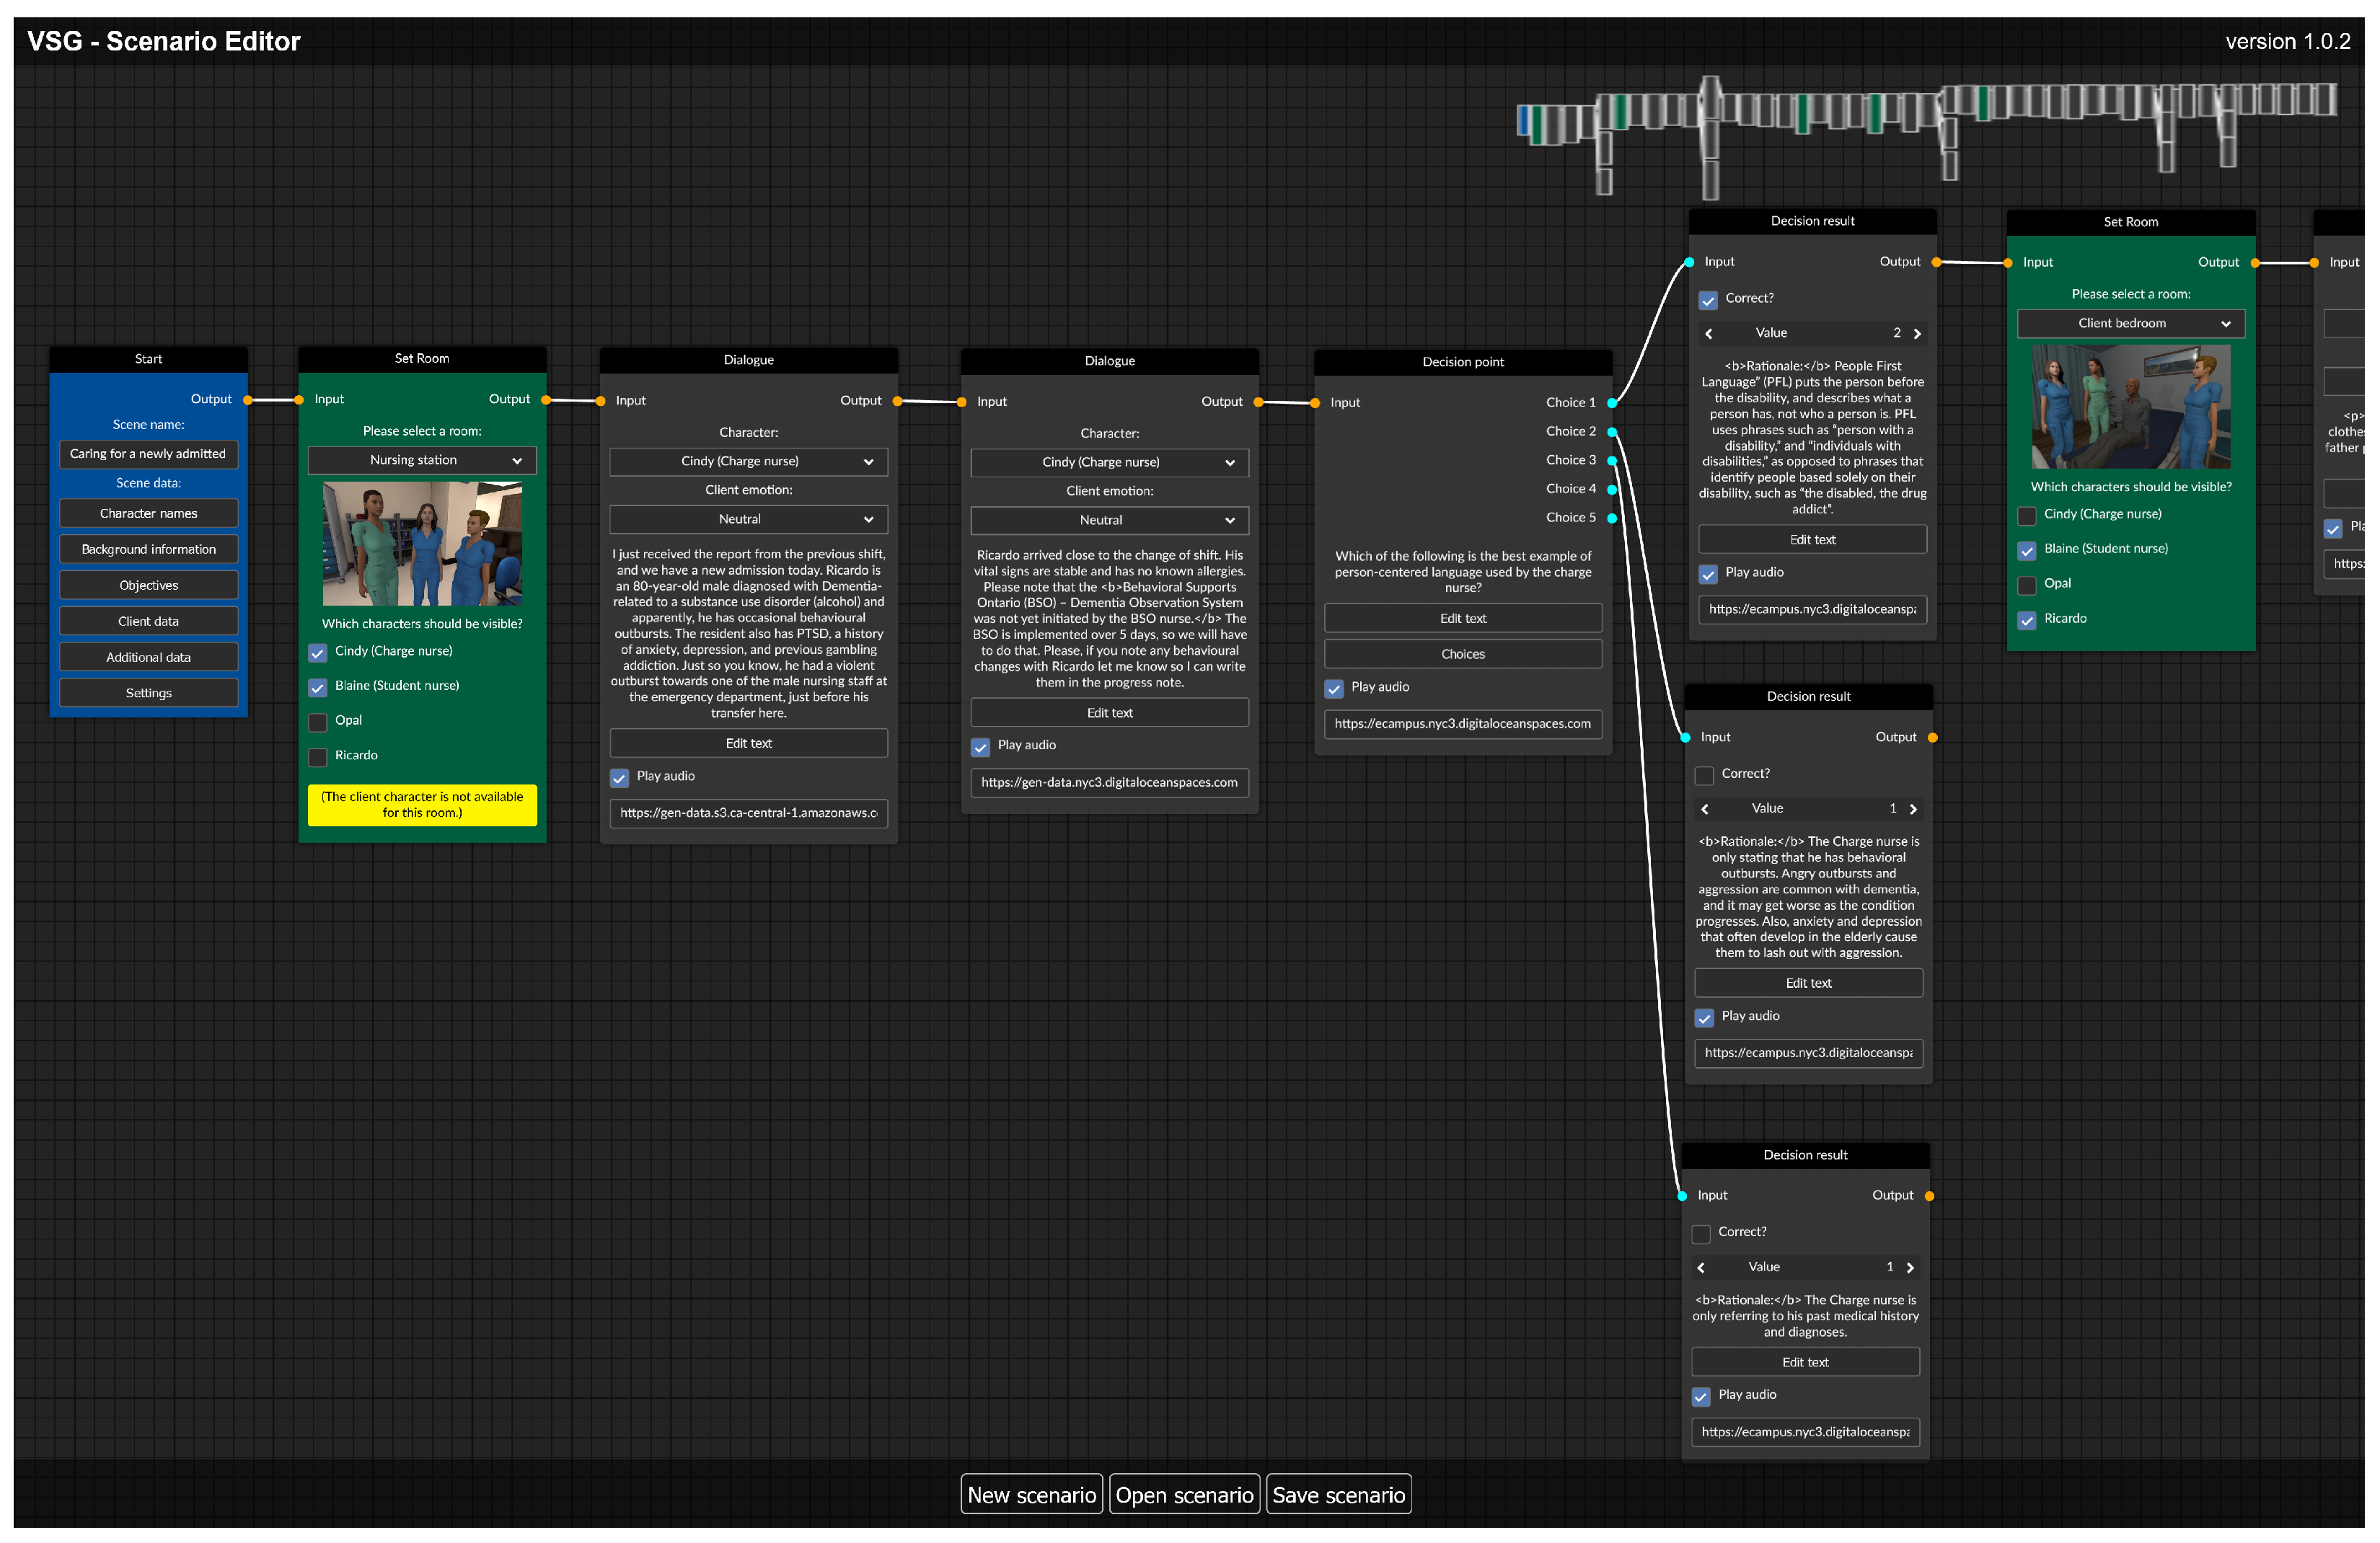Open Character names scene data

[149, 514]
